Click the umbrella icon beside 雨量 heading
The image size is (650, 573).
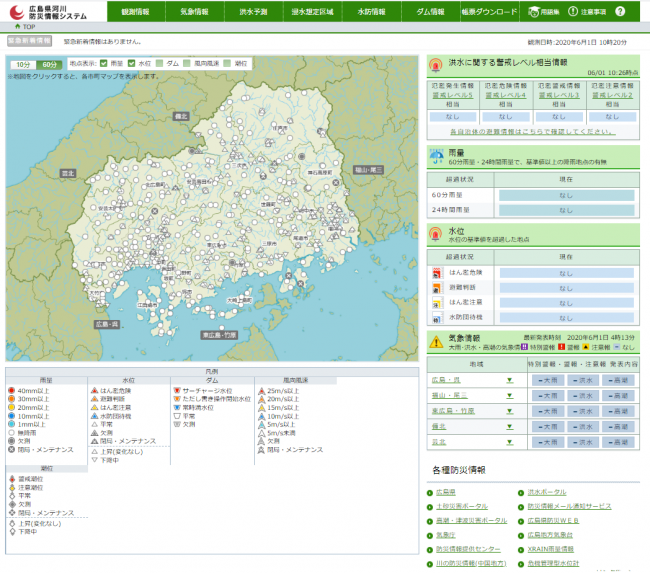pyautogui.click(x=436, y=156)
